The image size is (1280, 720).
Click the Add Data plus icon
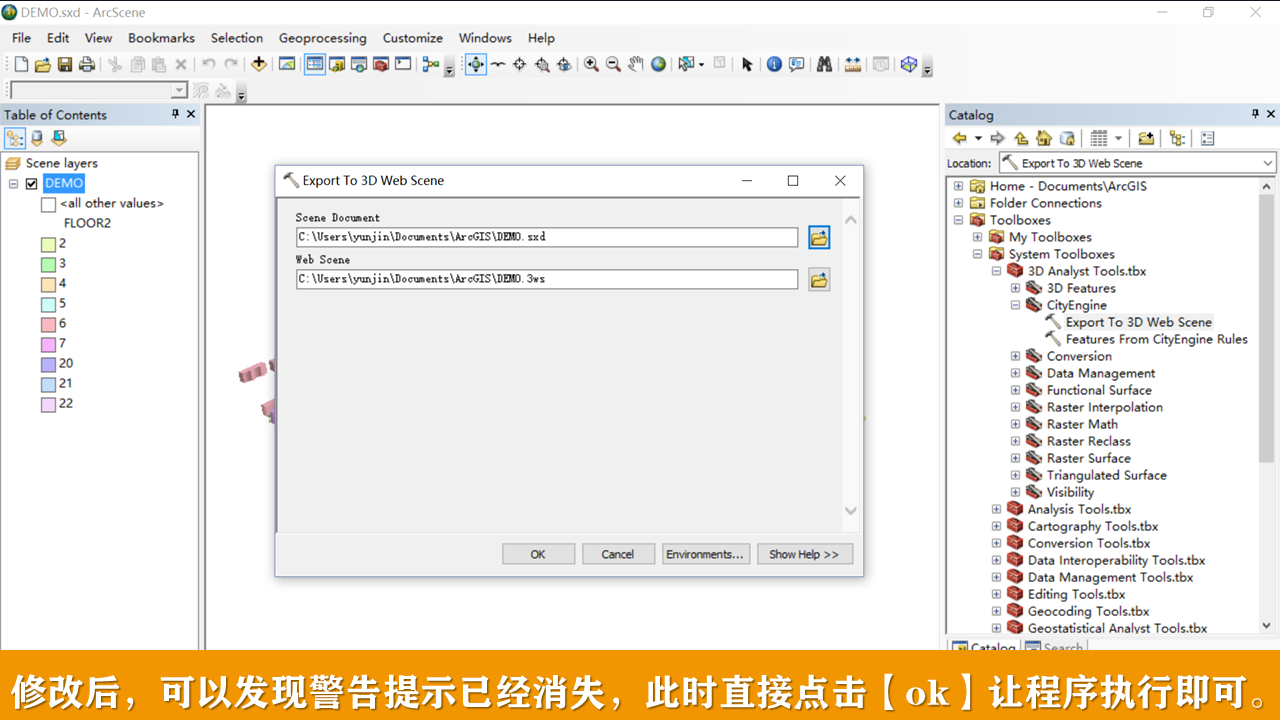point(259,64)
